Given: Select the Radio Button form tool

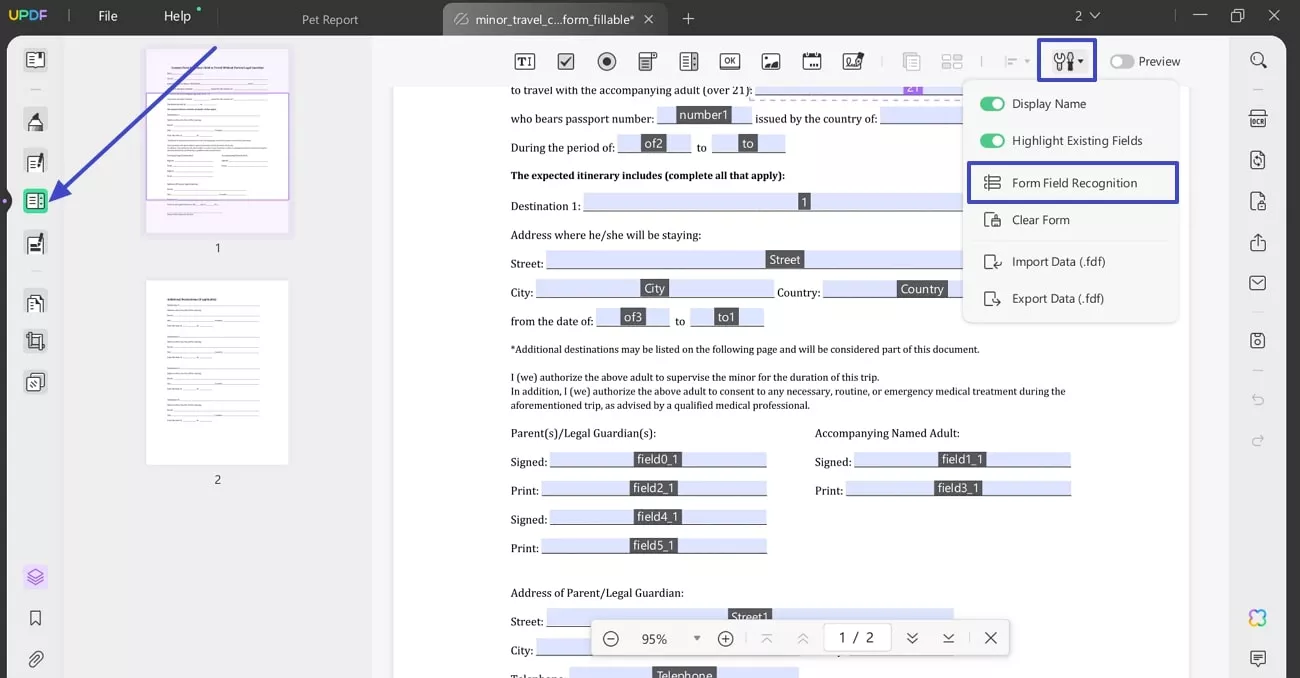Looking at the screenshot, I should click(x=607, y=61).
